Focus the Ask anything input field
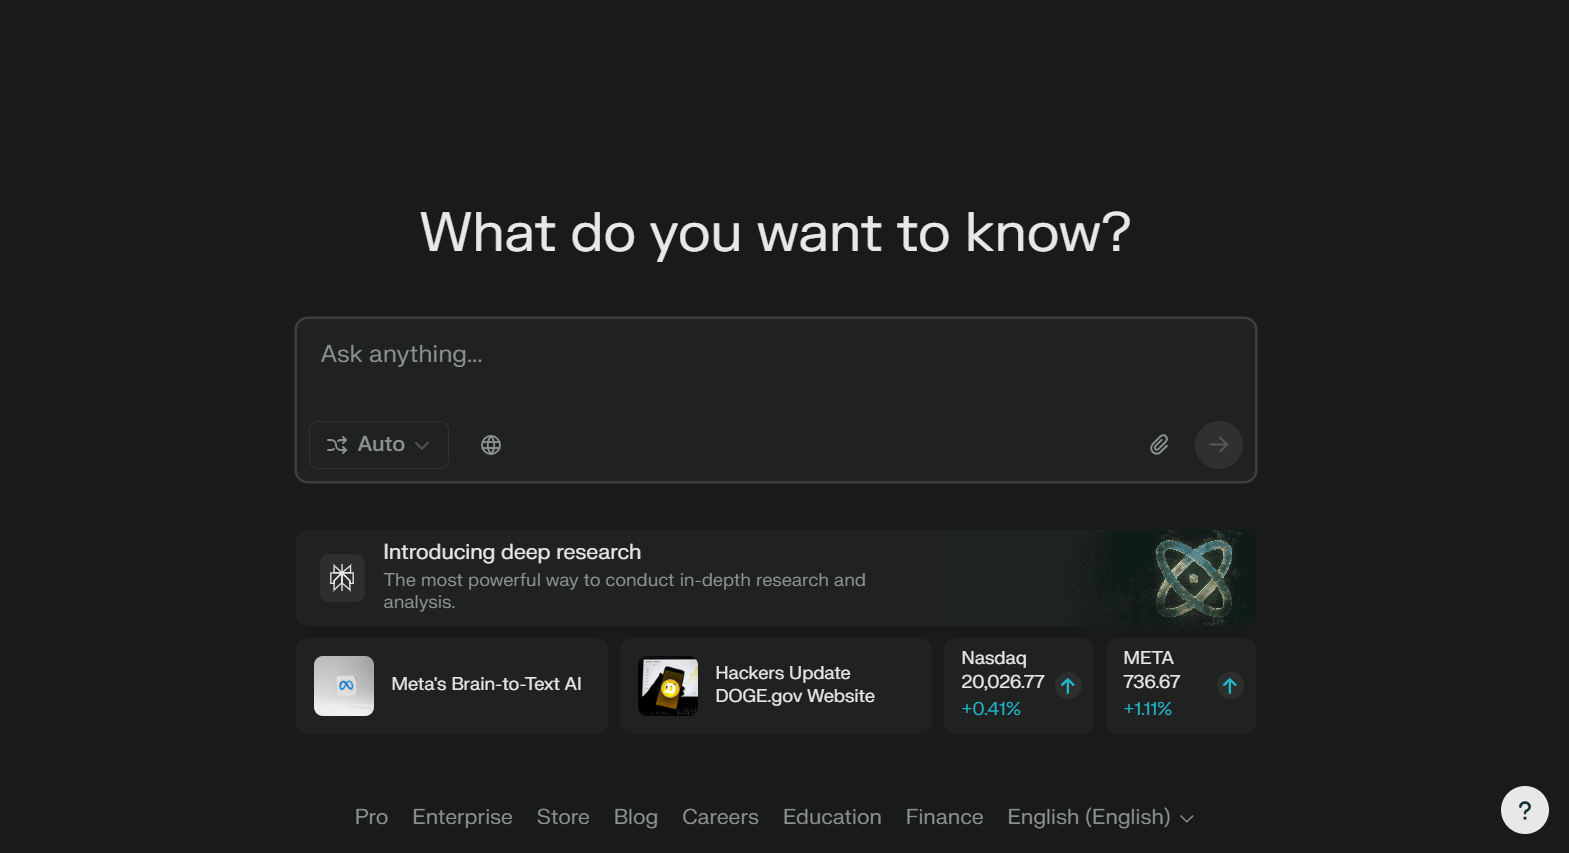 point(776,355)
